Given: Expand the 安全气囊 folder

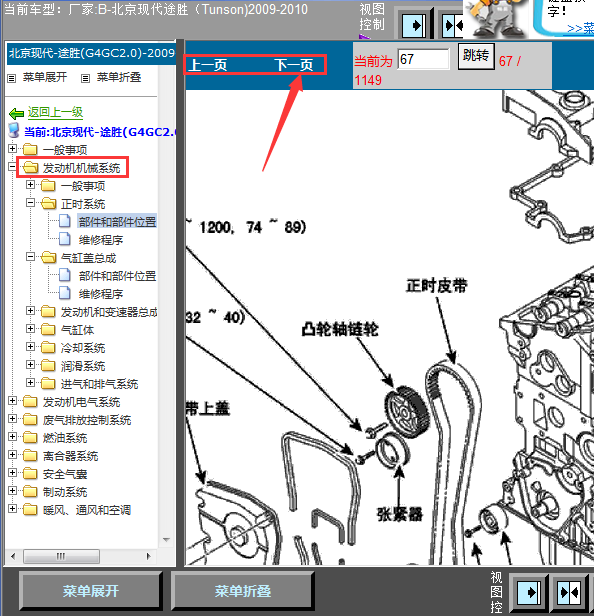Looking at the screenshot, I should coord(12,473).
